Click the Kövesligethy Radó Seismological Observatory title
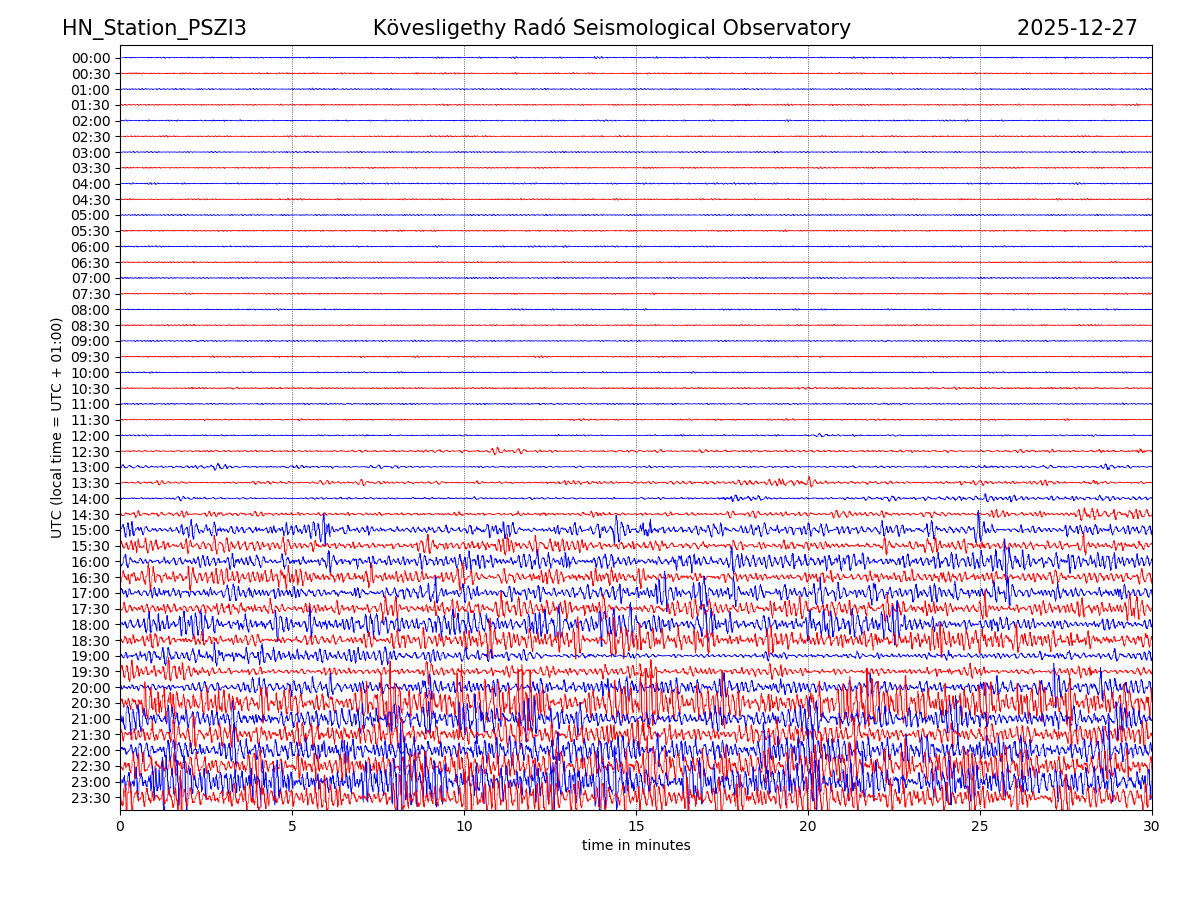The height and width of the screenshot is (900, 1200). (x=611, y=28)
